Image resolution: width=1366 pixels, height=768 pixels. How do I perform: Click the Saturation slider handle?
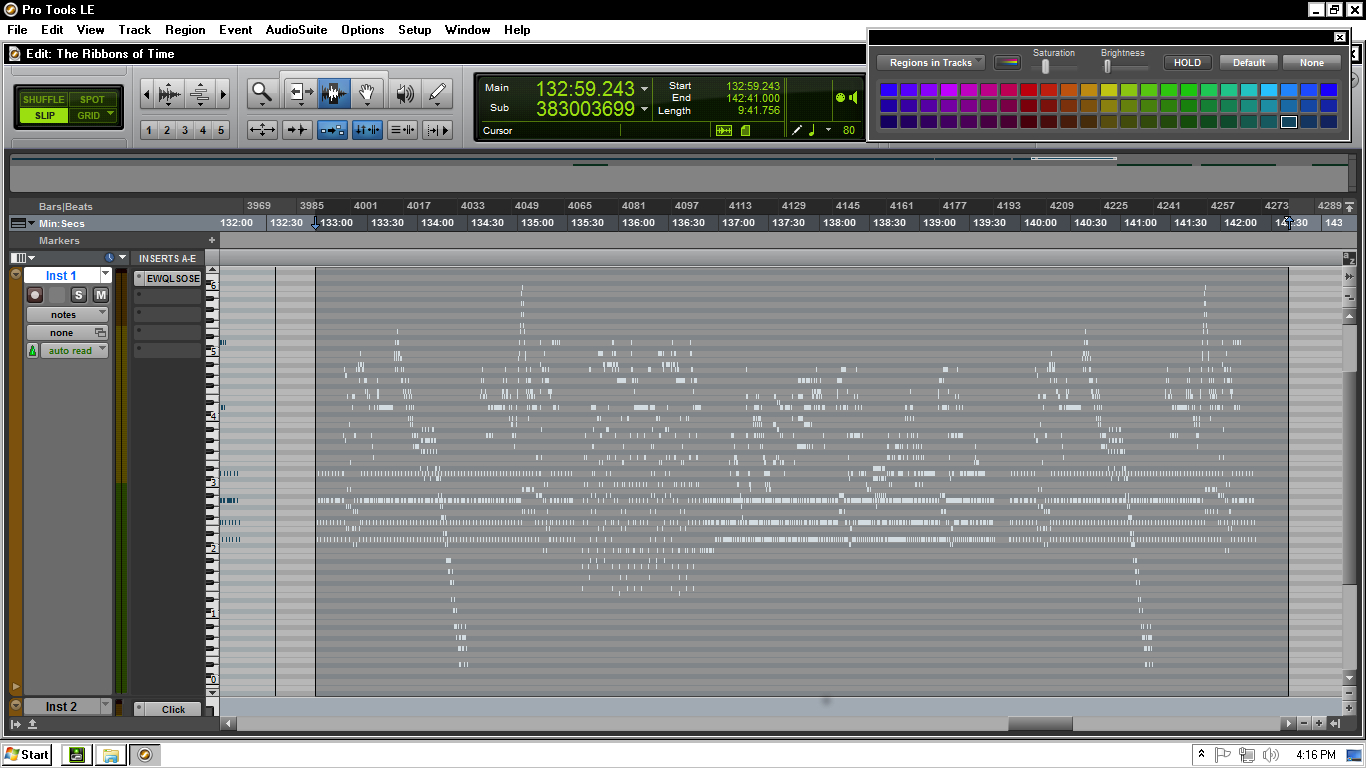pyautogui.click(x=1046, y=66)
